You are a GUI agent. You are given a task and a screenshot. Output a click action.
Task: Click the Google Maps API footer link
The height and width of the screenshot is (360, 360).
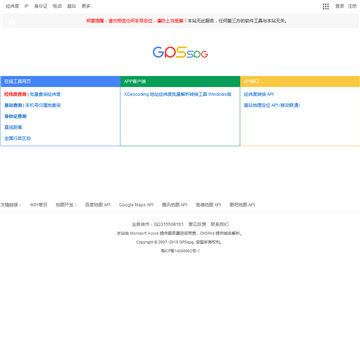(136, 205)
